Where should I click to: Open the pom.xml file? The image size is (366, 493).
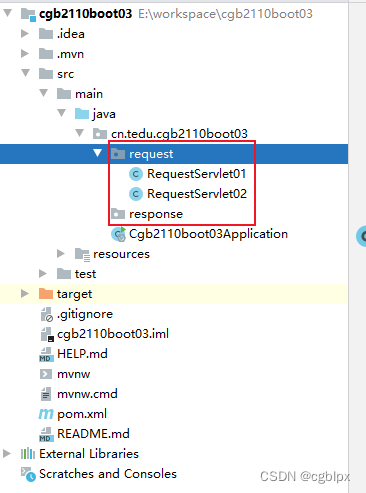click(82, 414)
